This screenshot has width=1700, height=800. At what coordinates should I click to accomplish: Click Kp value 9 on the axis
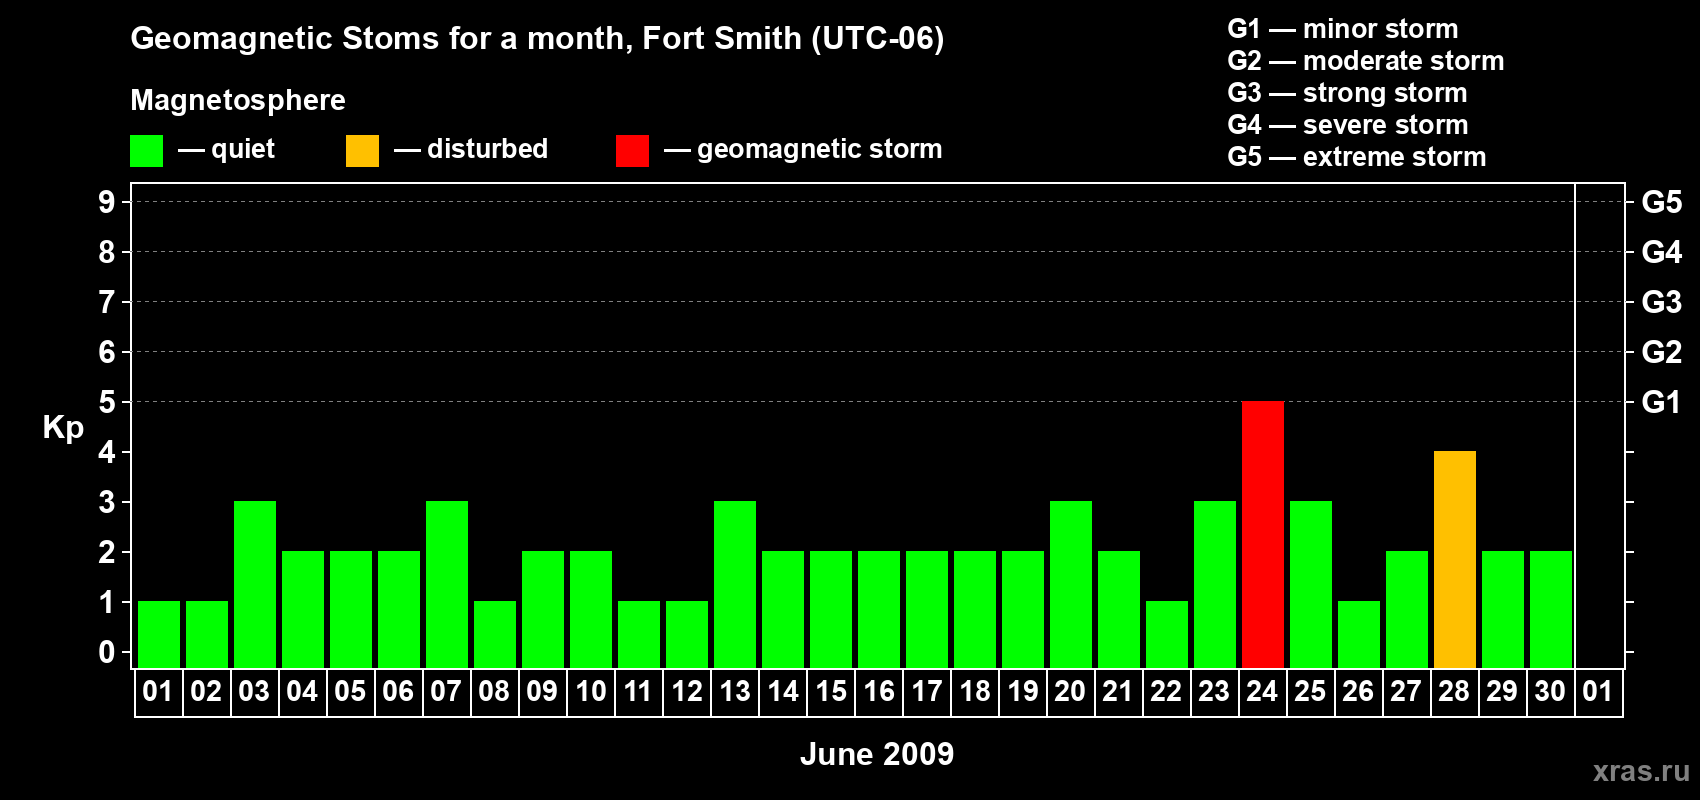107,202
